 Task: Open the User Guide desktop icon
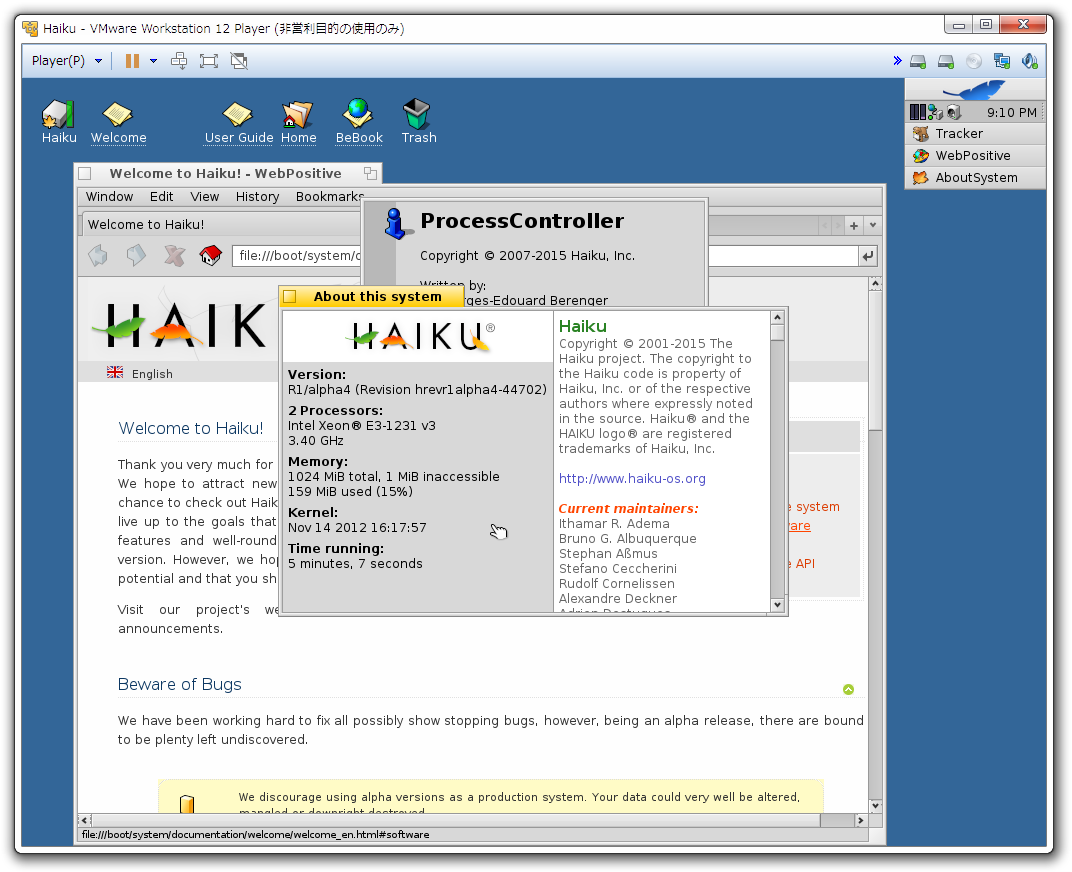pos(239,122)
